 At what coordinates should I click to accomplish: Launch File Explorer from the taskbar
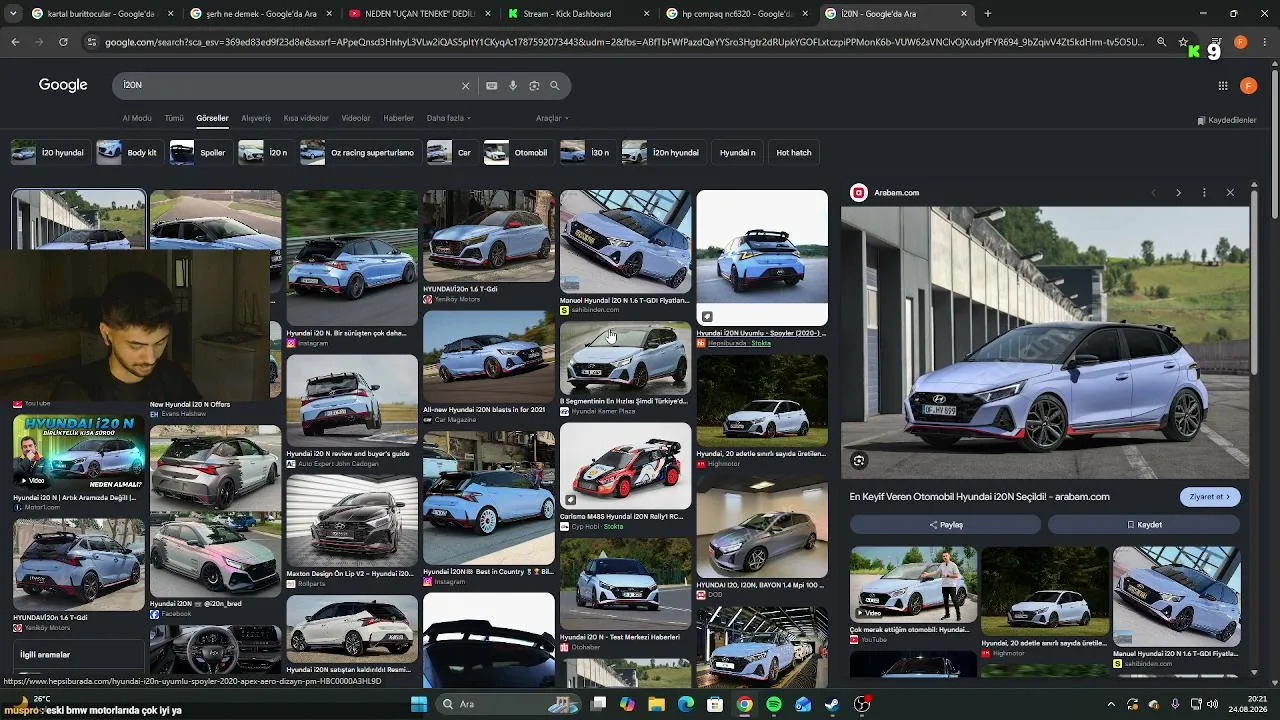(656, 704)
